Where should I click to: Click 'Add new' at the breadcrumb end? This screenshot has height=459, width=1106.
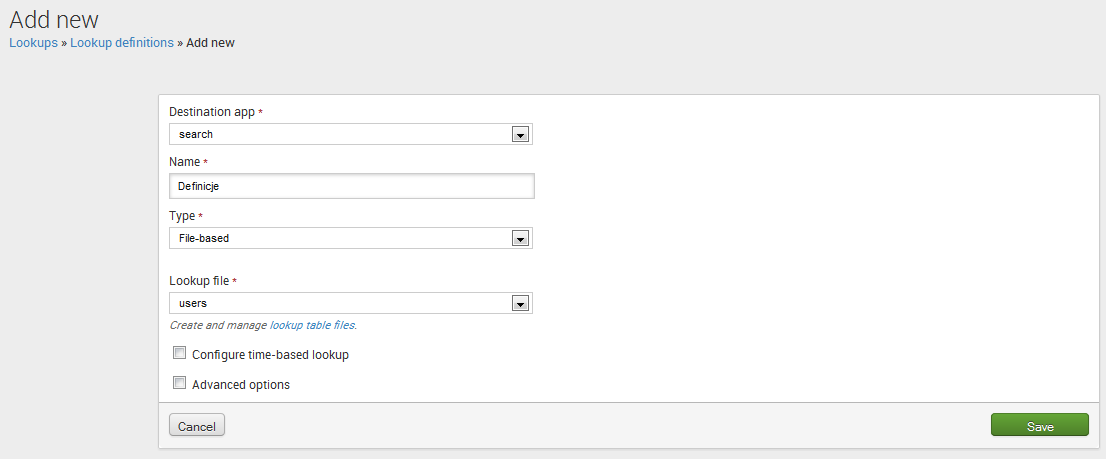tap(210, 43)
